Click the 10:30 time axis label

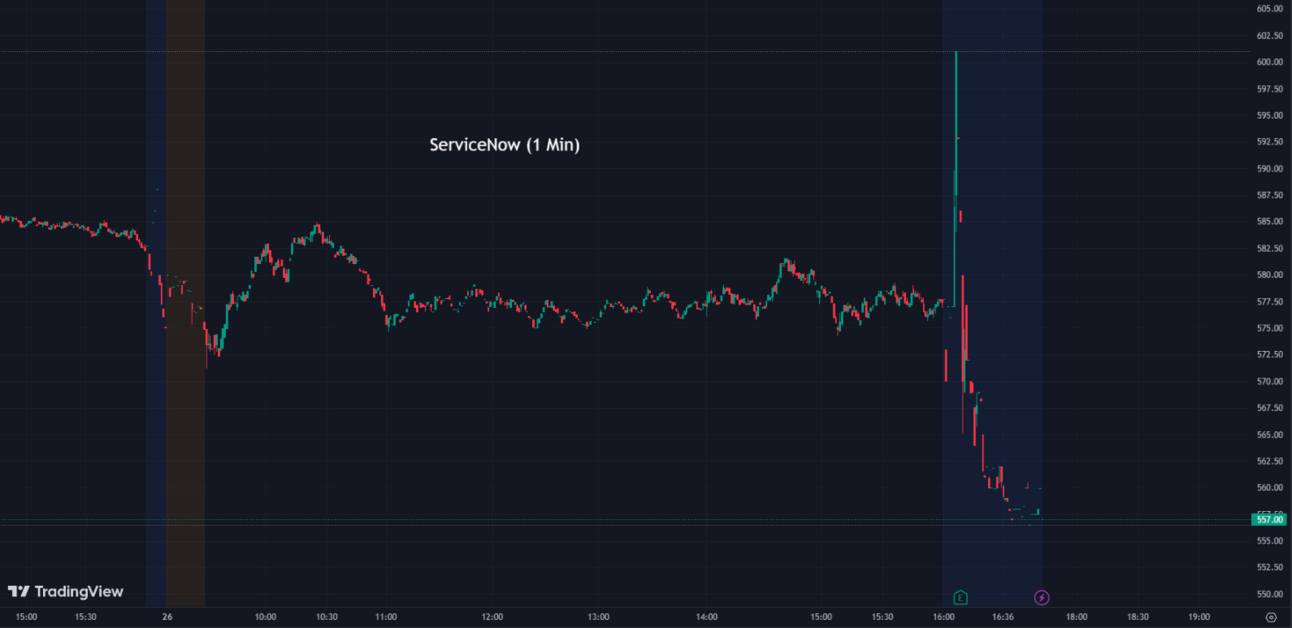pyautogui.click(x=326, y=617)
